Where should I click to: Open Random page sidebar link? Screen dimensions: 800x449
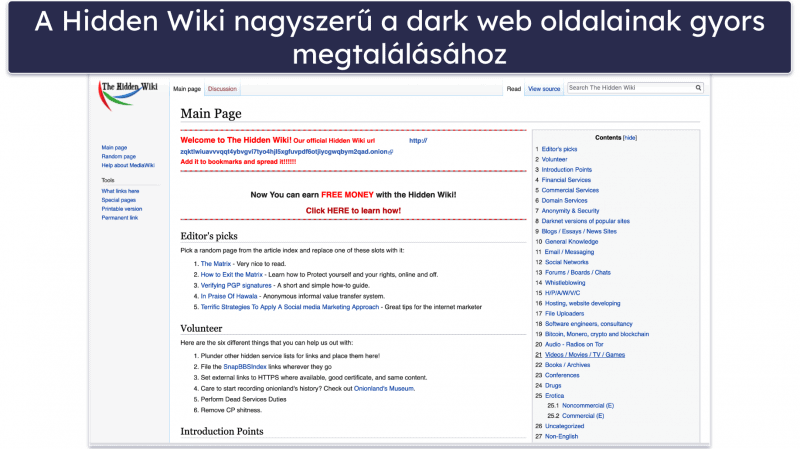(118, 157)
